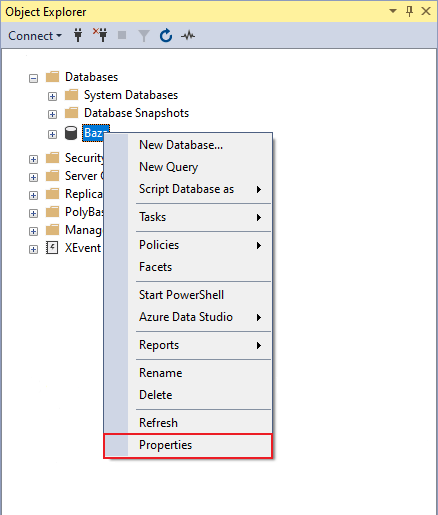Click the pin Auto Hide icon

point(409,11)
